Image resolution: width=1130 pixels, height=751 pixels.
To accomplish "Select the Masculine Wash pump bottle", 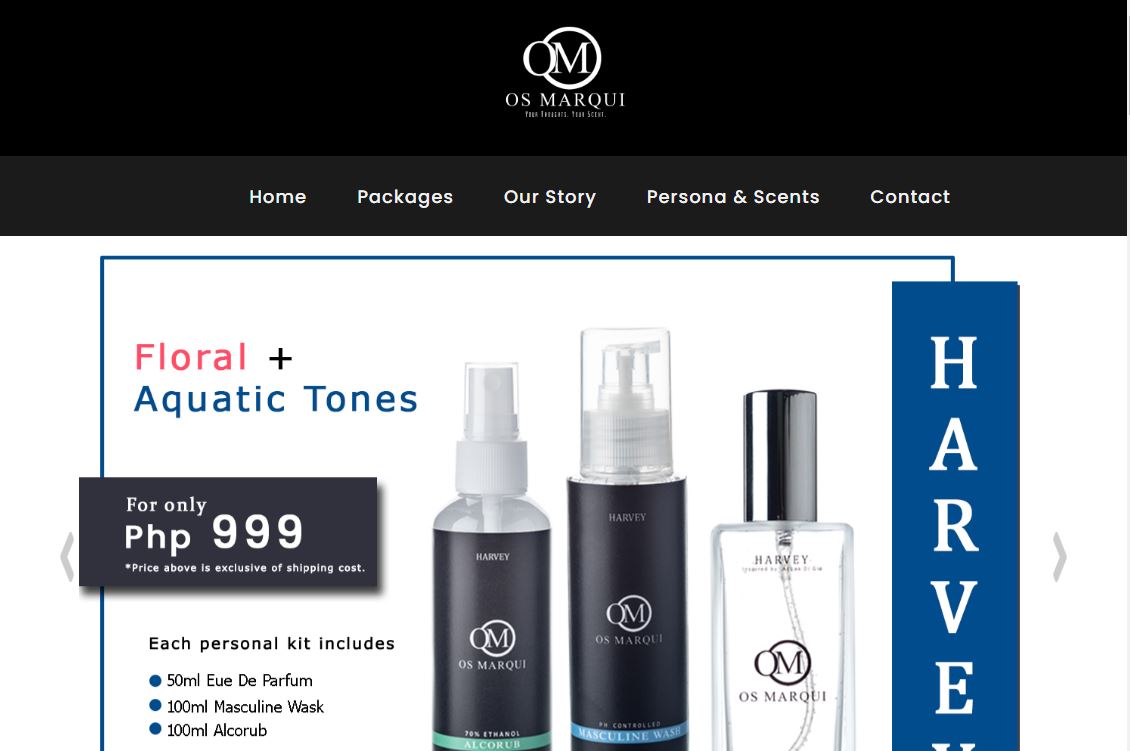I will click(626, 541).
